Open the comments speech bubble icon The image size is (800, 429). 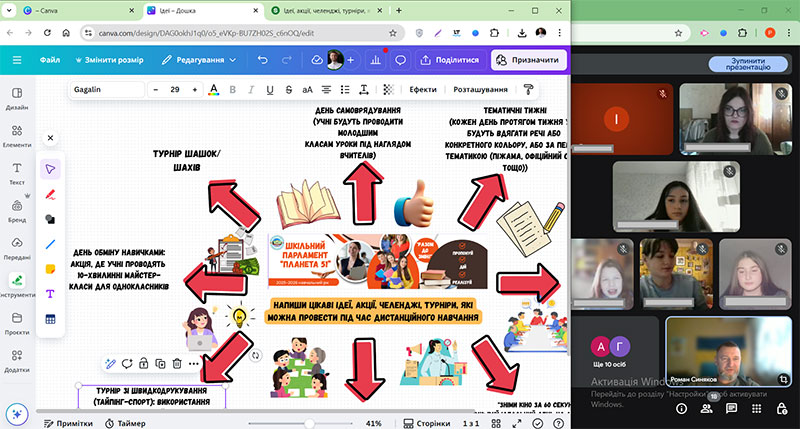(x=400, y=60)
